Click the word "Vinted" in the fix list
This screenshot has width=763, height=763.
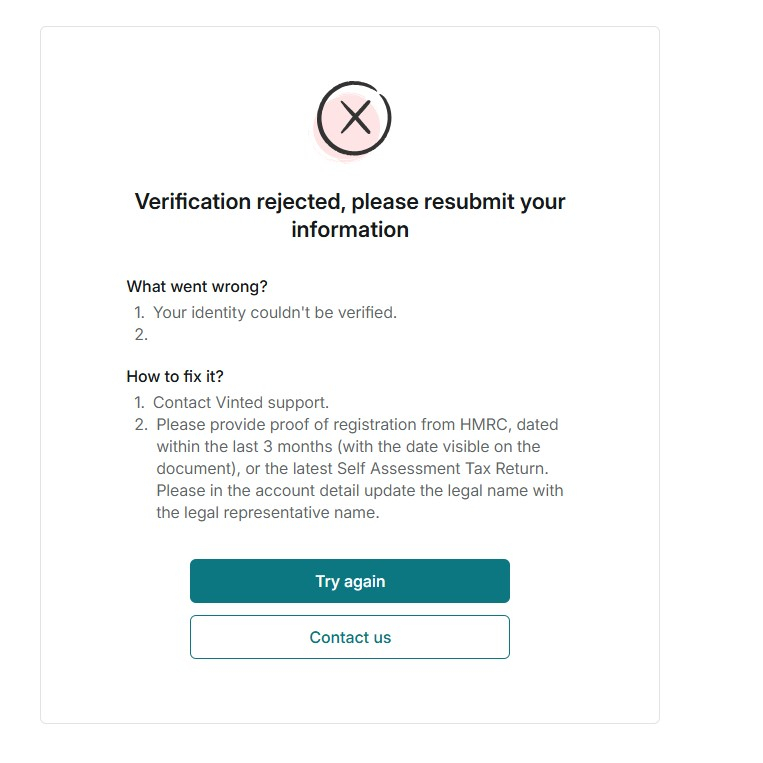click(x=240, y=402)
